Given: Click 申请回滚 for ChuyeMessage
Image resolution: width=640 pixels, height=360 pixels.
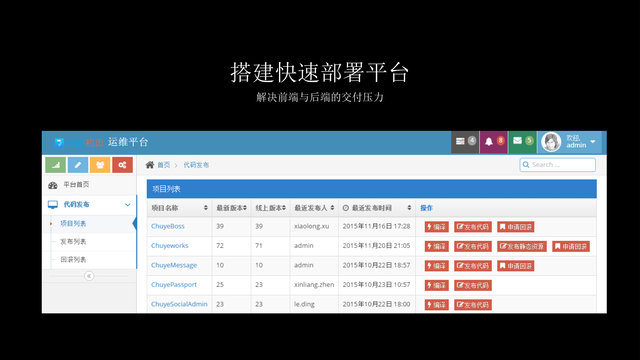Looking at the screenshot, I should coord(516,266).
